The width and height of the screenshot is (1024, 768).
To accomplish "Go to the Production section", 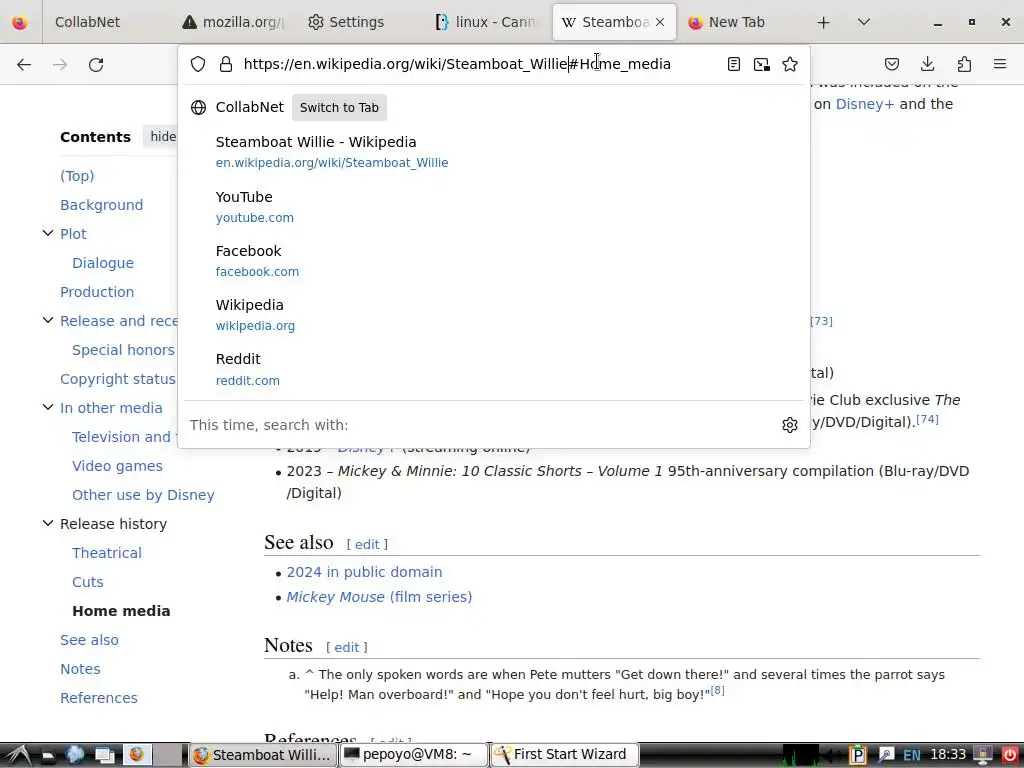I will (x=97, y=292).
